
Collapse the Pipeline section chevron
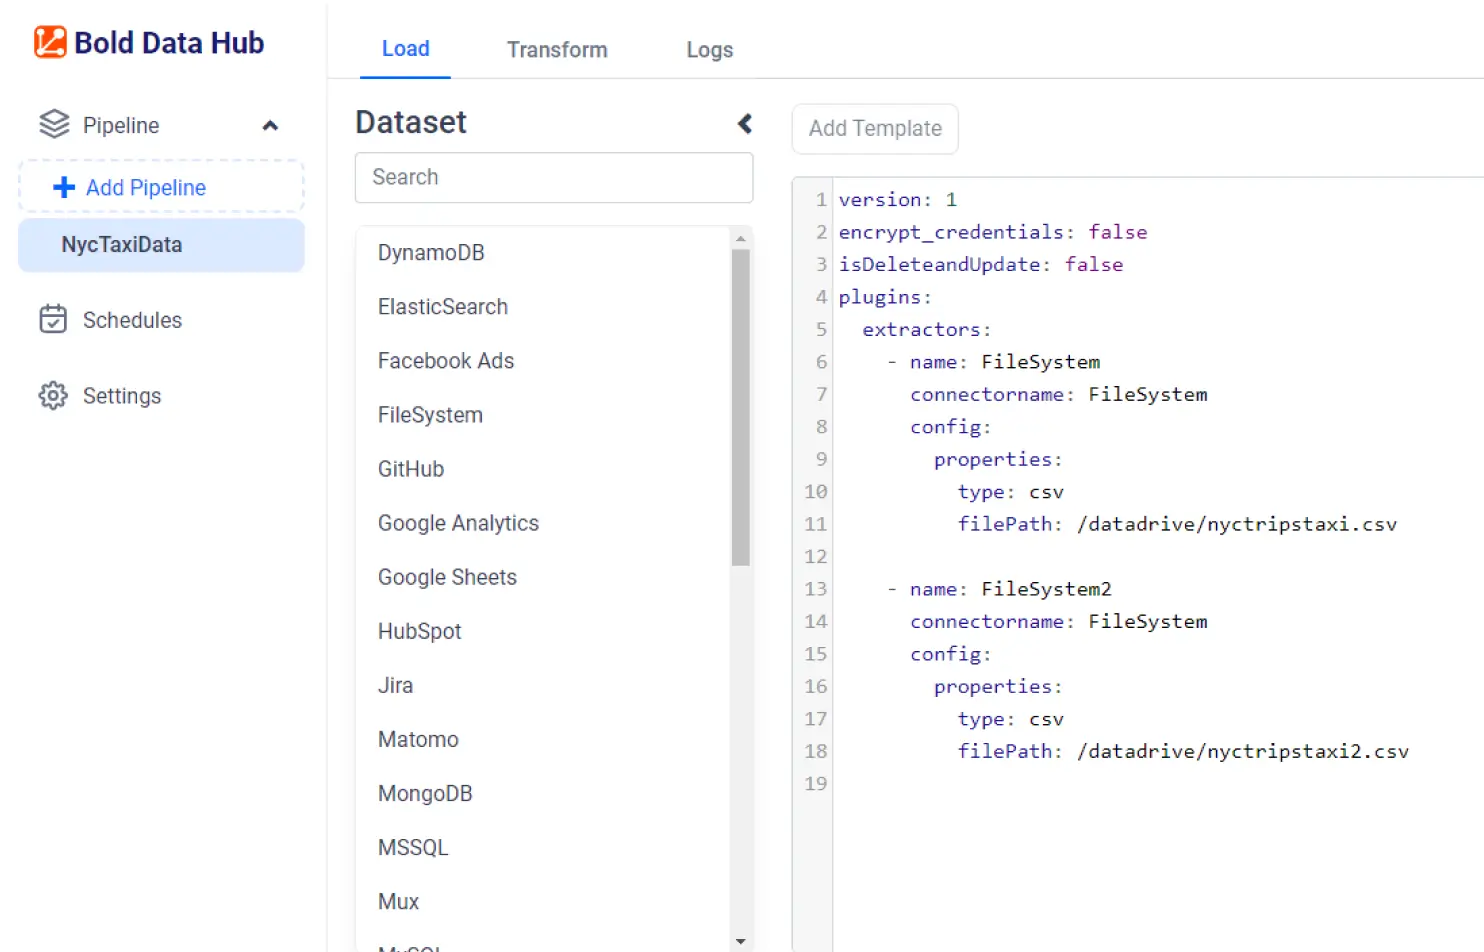point(270,126)
